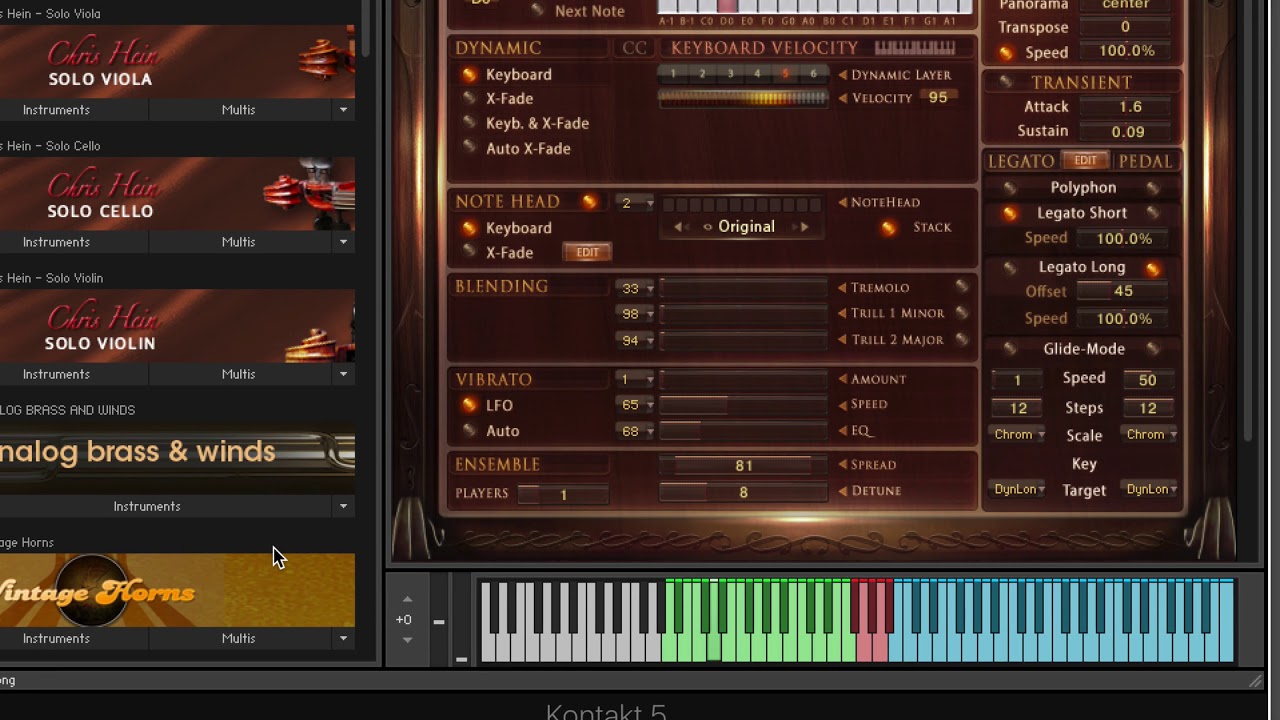The image size is (1280, 720).
Task: Click the NoteHead arrow icon
Action: tap(842, 202)
